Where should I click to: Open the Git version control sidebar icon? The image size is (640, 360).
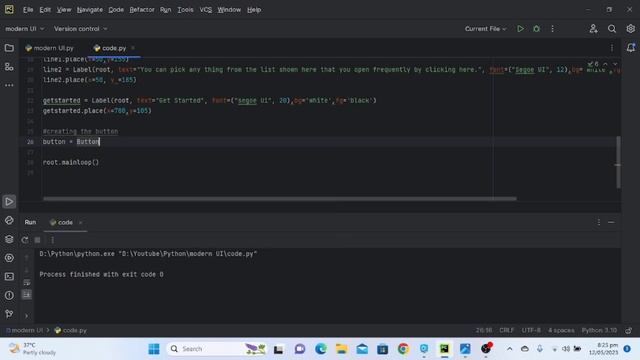point(9,314)
